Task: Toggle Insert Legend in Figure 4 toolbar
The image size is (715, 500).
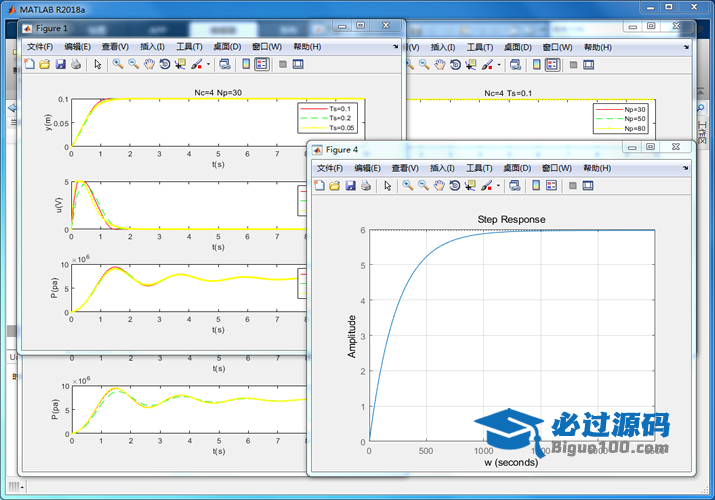Action: tap(552, 186)
